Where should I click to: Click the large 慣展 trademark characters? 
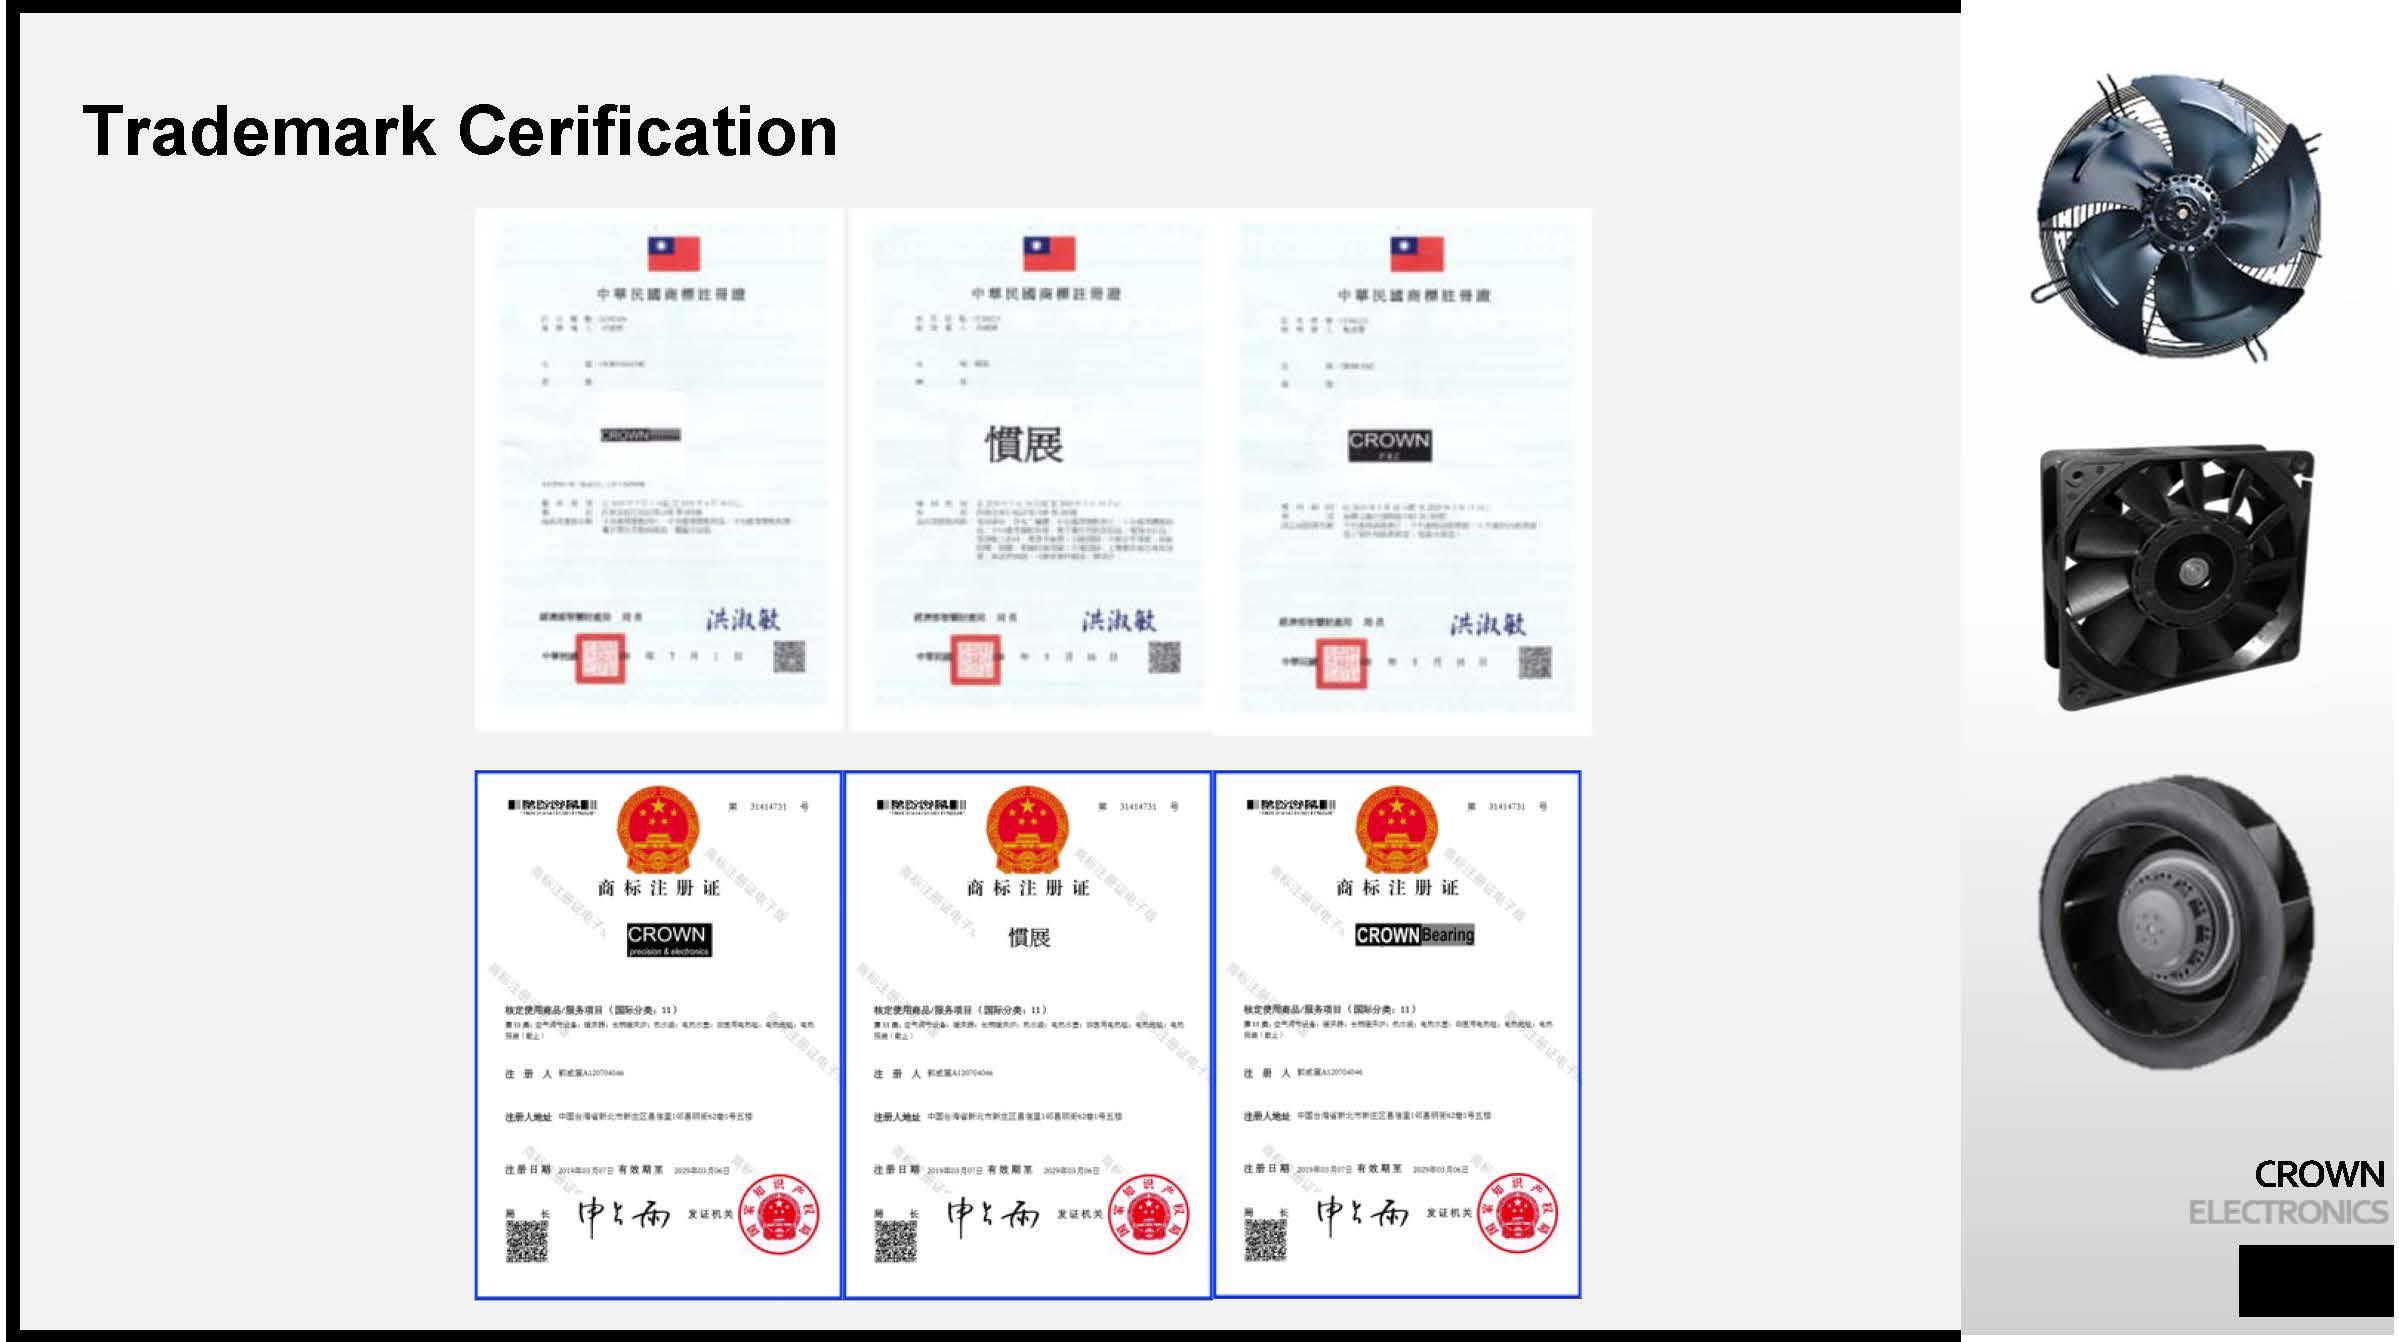coord(1025,444)
